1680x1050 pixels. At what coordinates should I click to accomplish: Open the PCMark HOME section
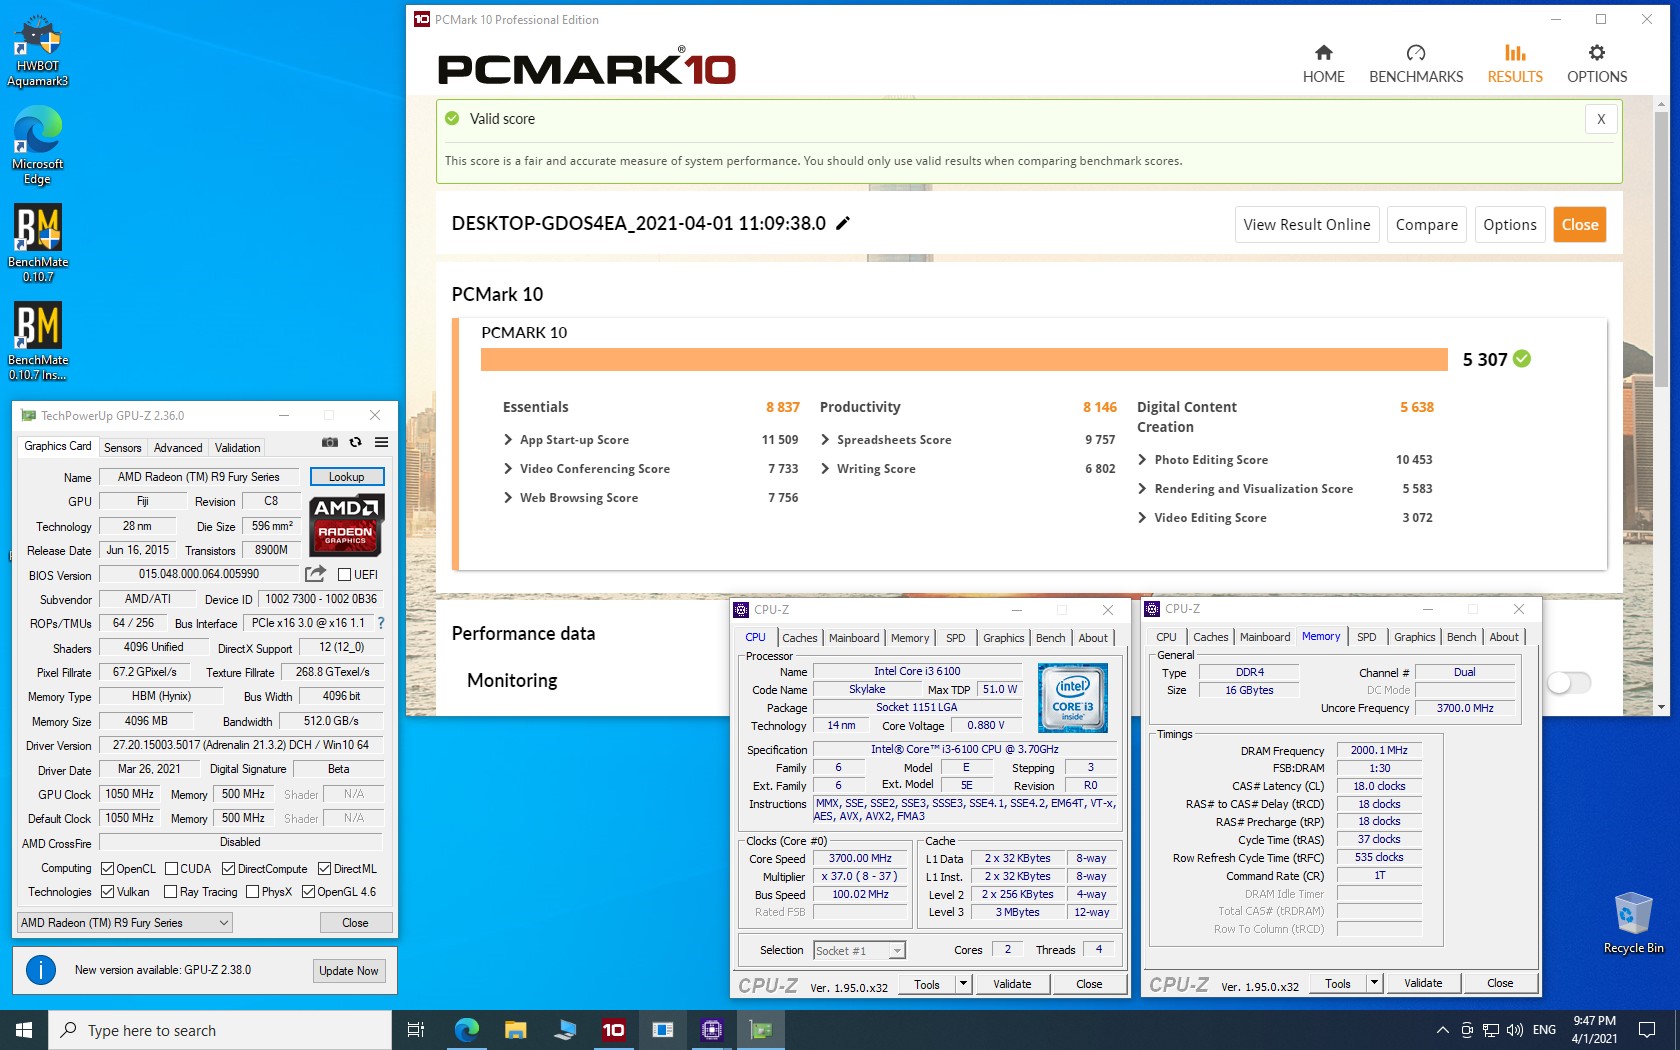point(1323,64)
